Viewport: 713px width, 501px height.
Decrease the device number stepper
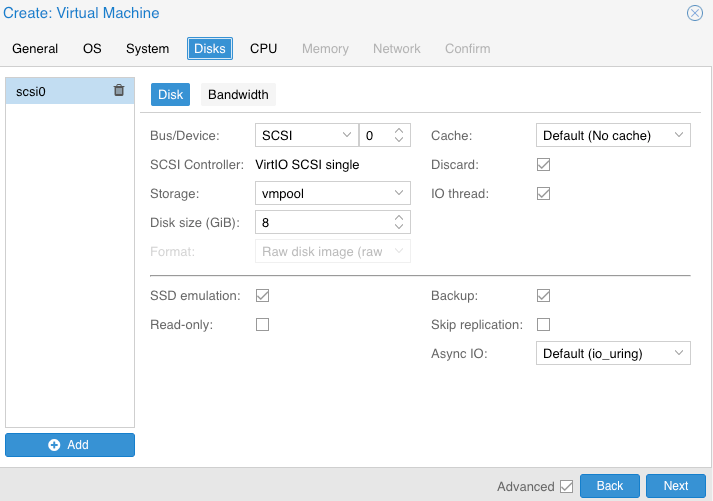click(x=399, y=140)
